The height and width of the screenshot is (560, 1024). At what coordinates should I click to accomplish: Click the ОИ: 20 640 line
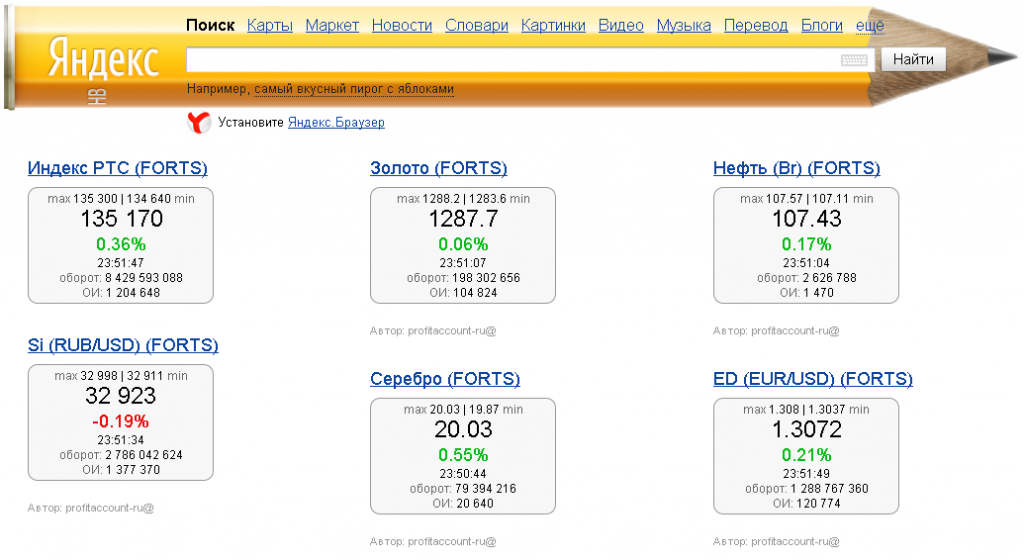point(463,504)
